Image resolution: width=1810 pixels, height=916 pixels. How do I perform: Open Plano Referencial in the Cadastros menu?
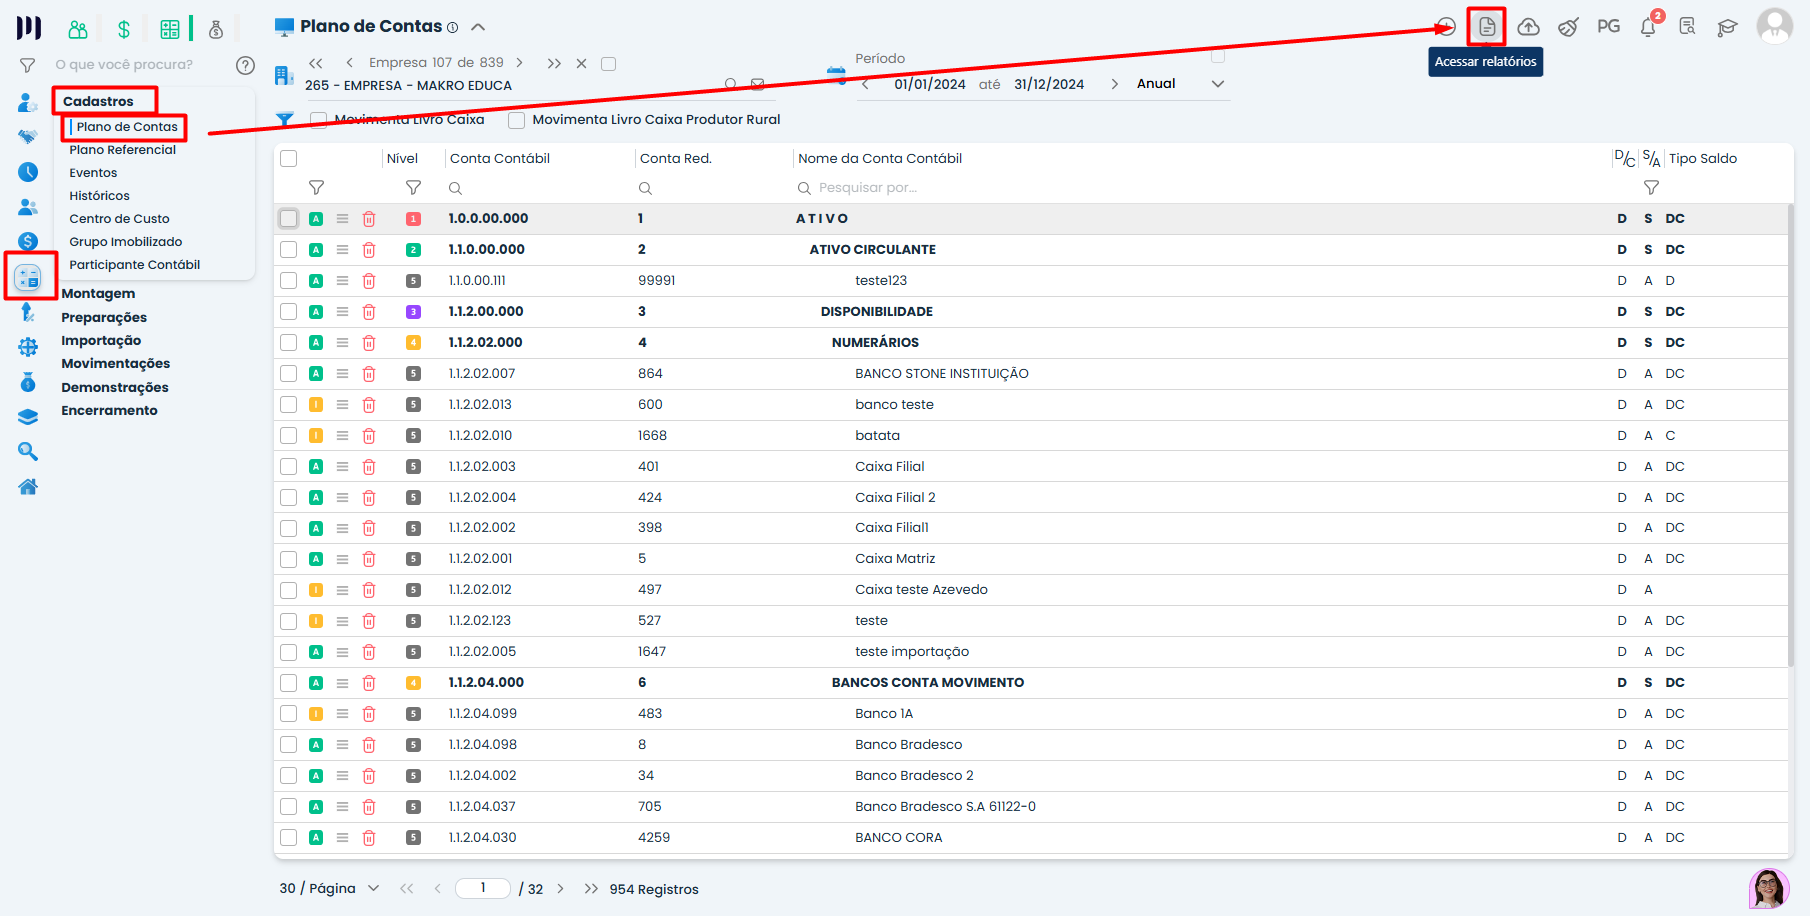pos(122,150)
